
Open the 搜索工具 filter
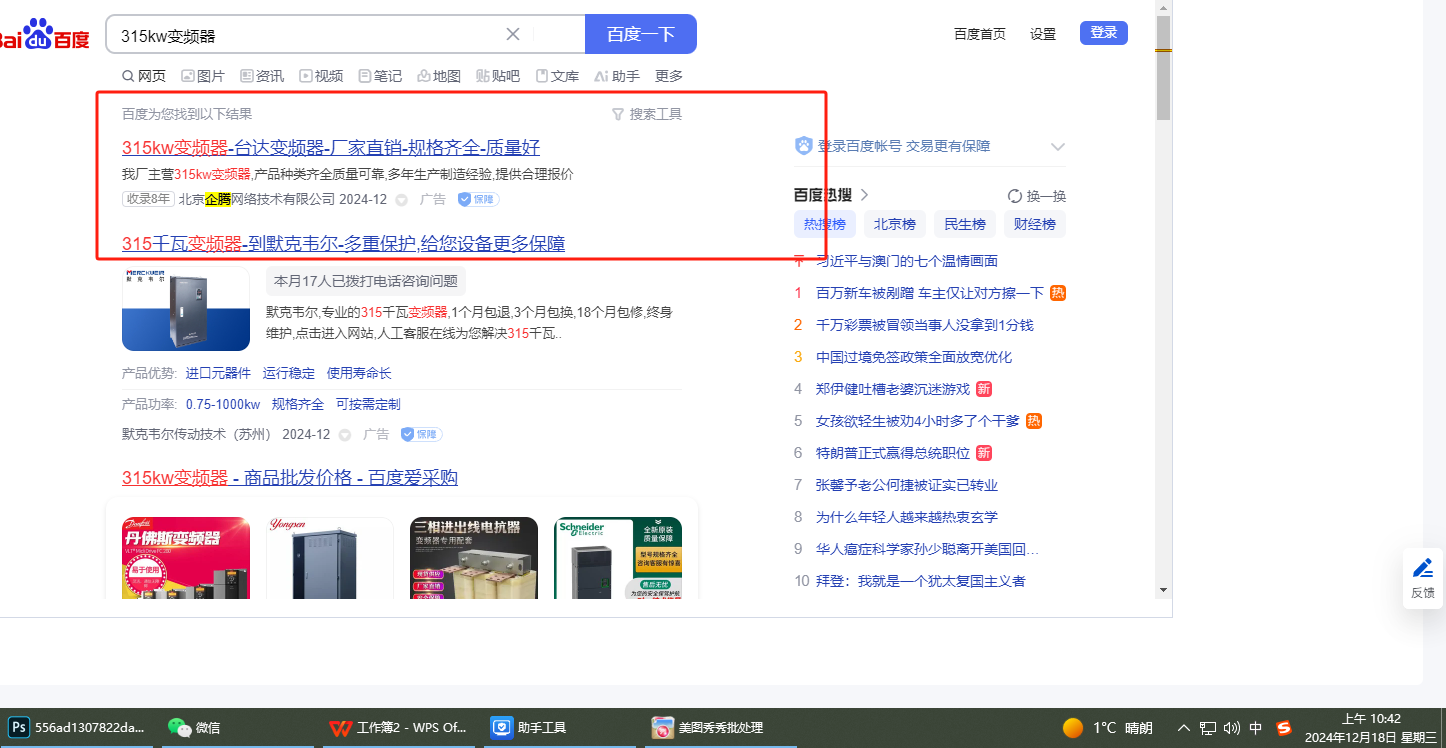(646, 114)
